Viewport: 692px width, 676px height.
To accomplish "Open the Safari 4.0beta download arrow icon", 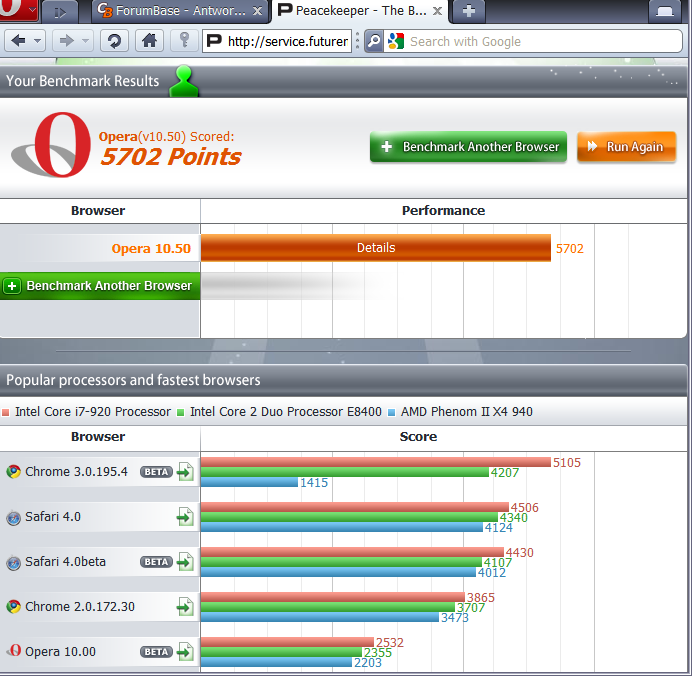I will coord(185,562).
